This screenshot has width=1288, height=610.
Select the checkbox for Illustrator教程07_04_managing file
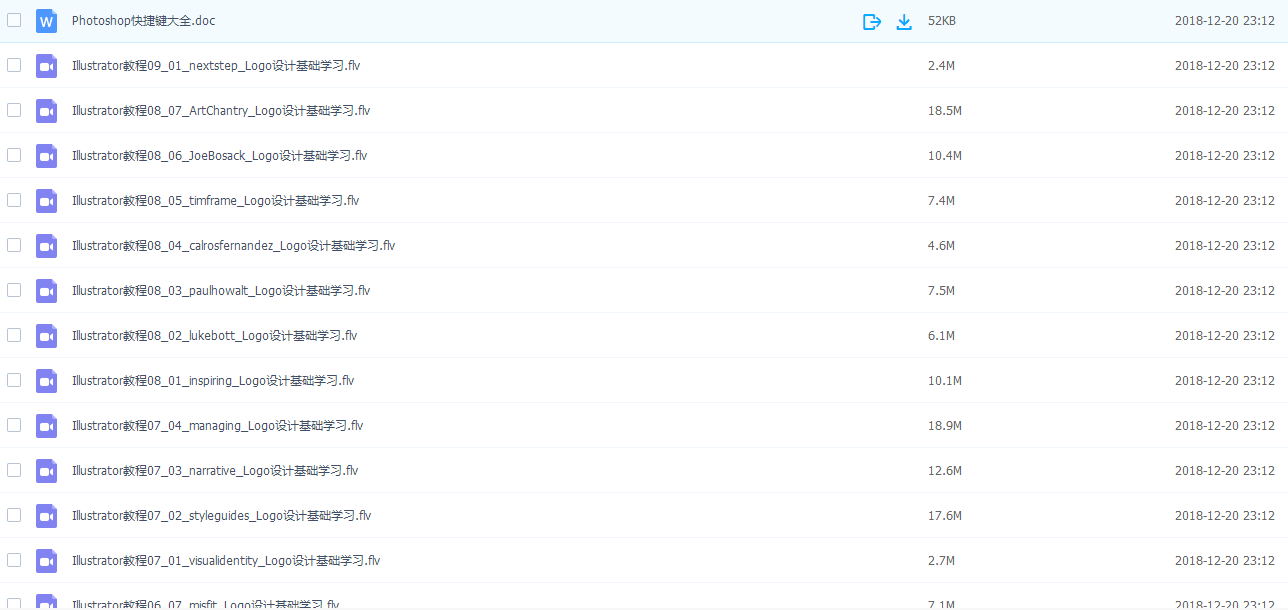point(14,425)
